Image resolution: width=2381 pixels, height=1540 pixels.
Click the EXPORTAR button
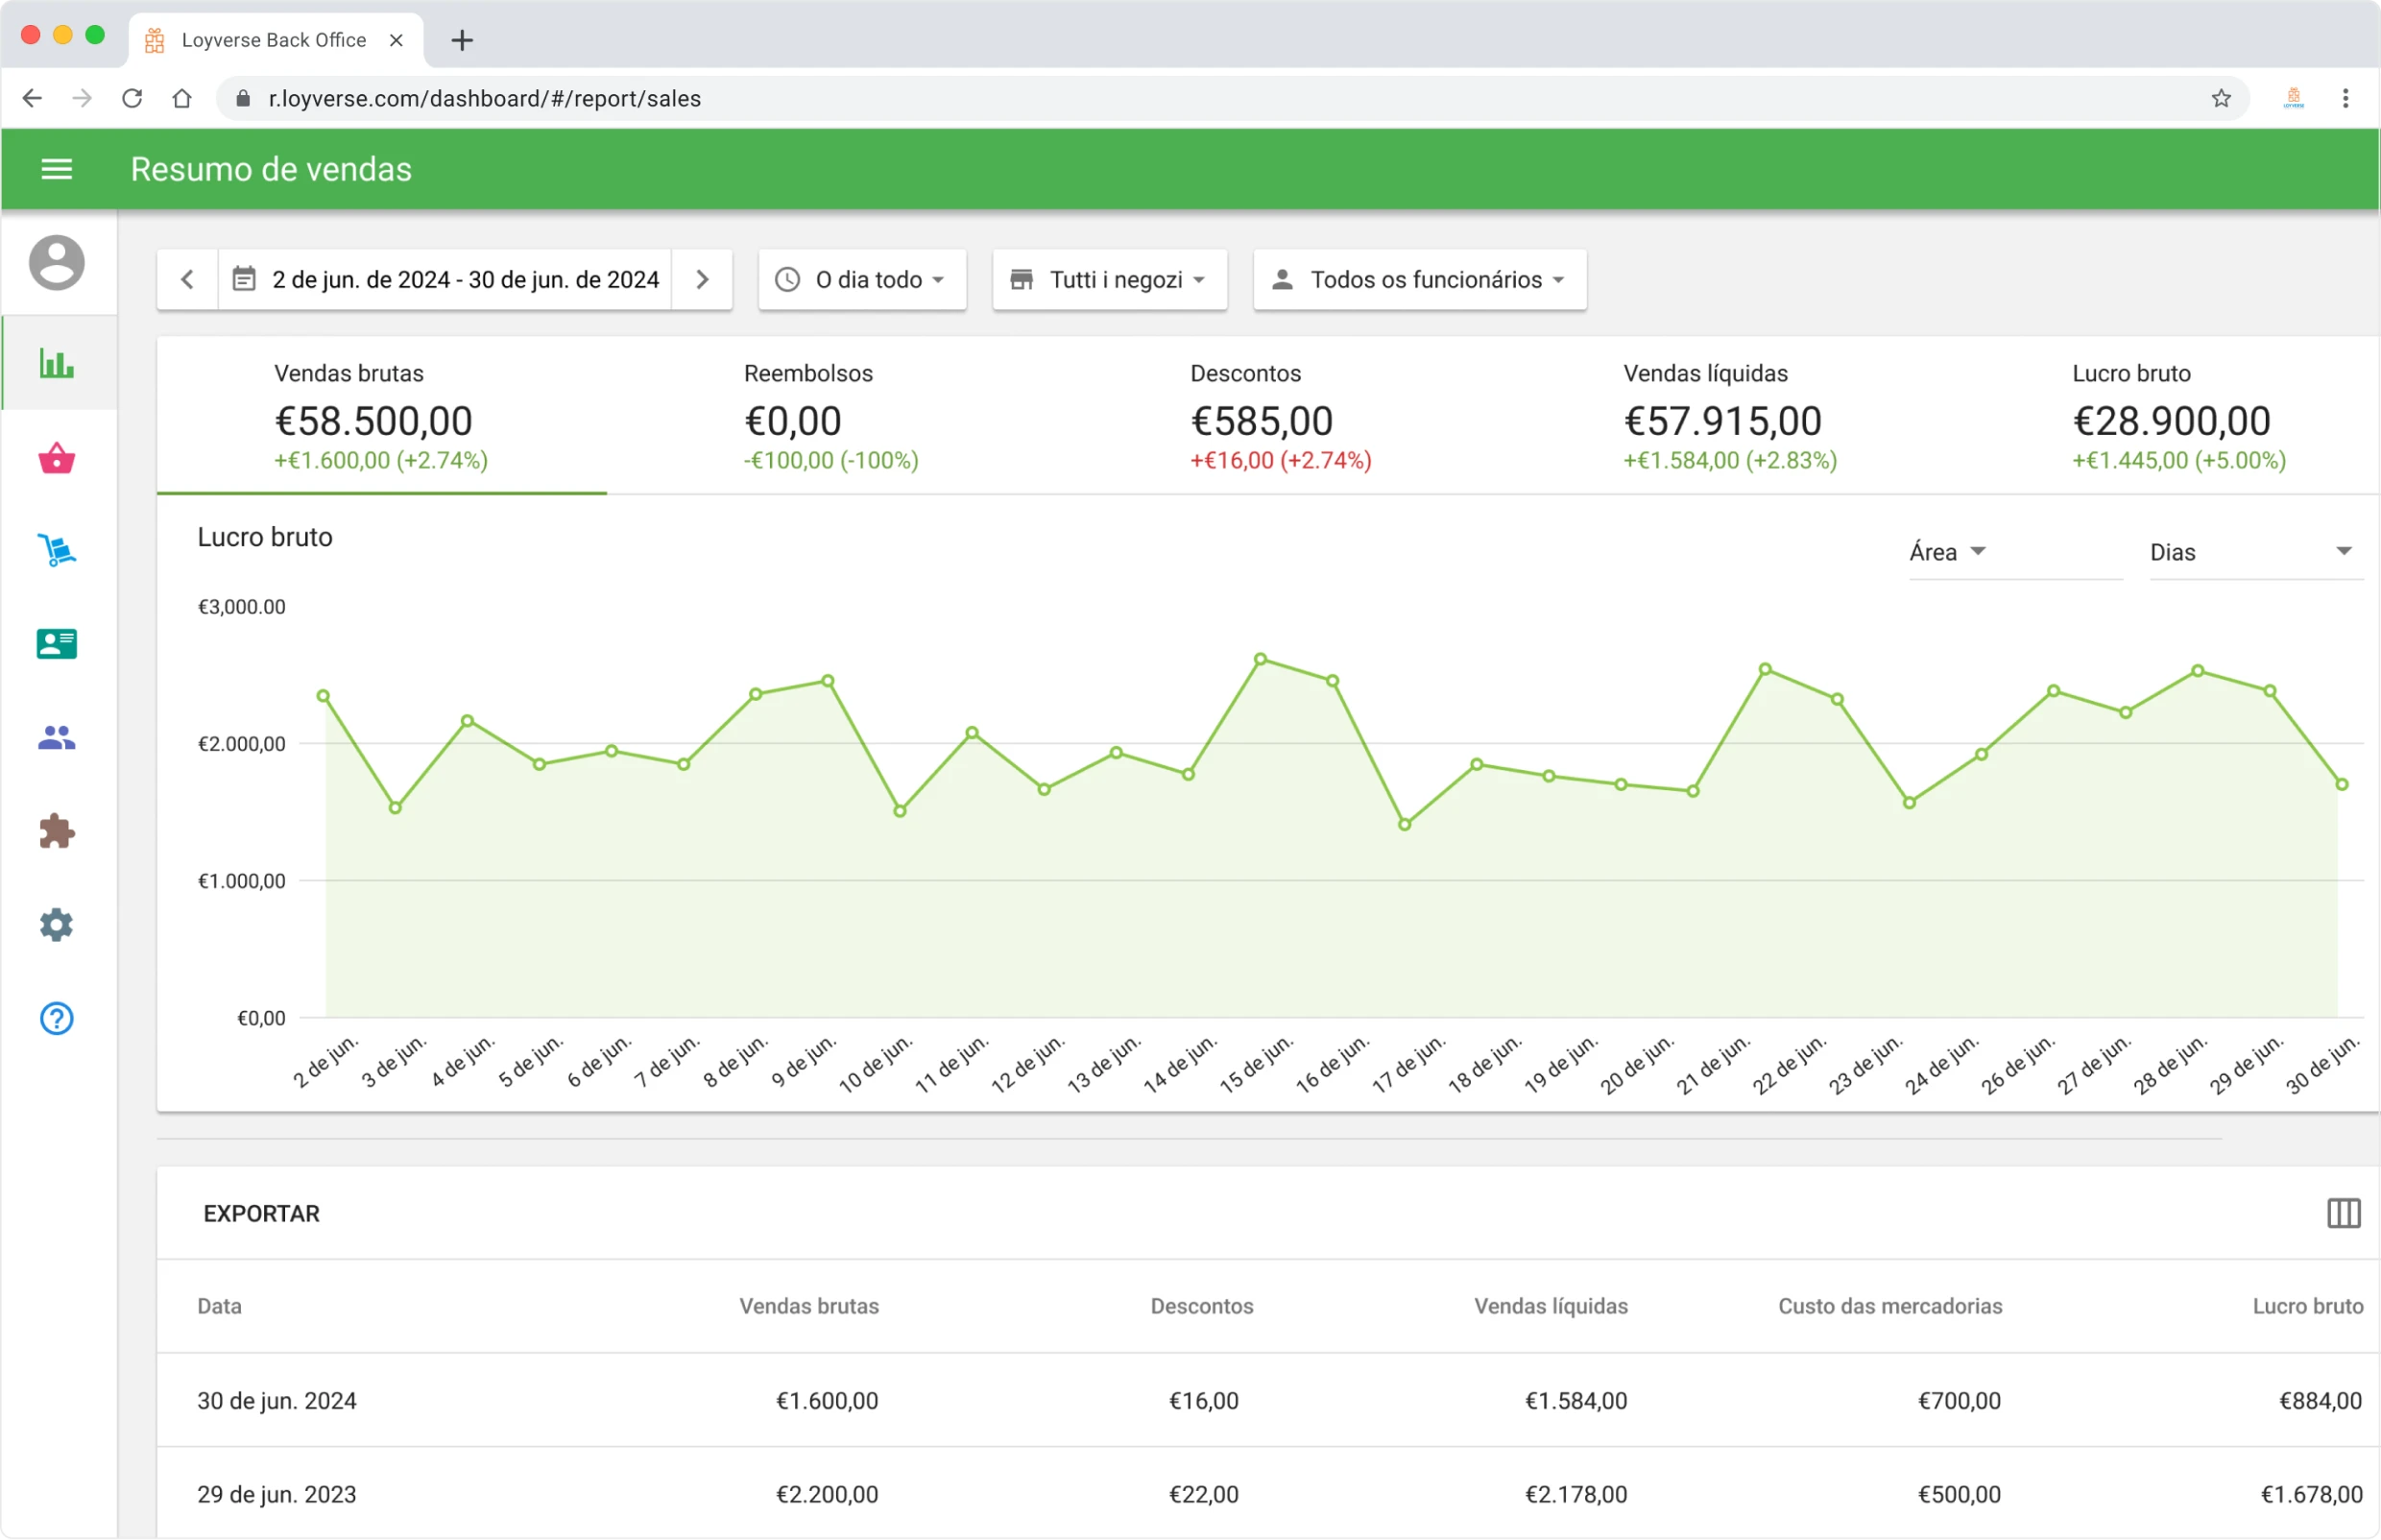tap(261, 1213)
